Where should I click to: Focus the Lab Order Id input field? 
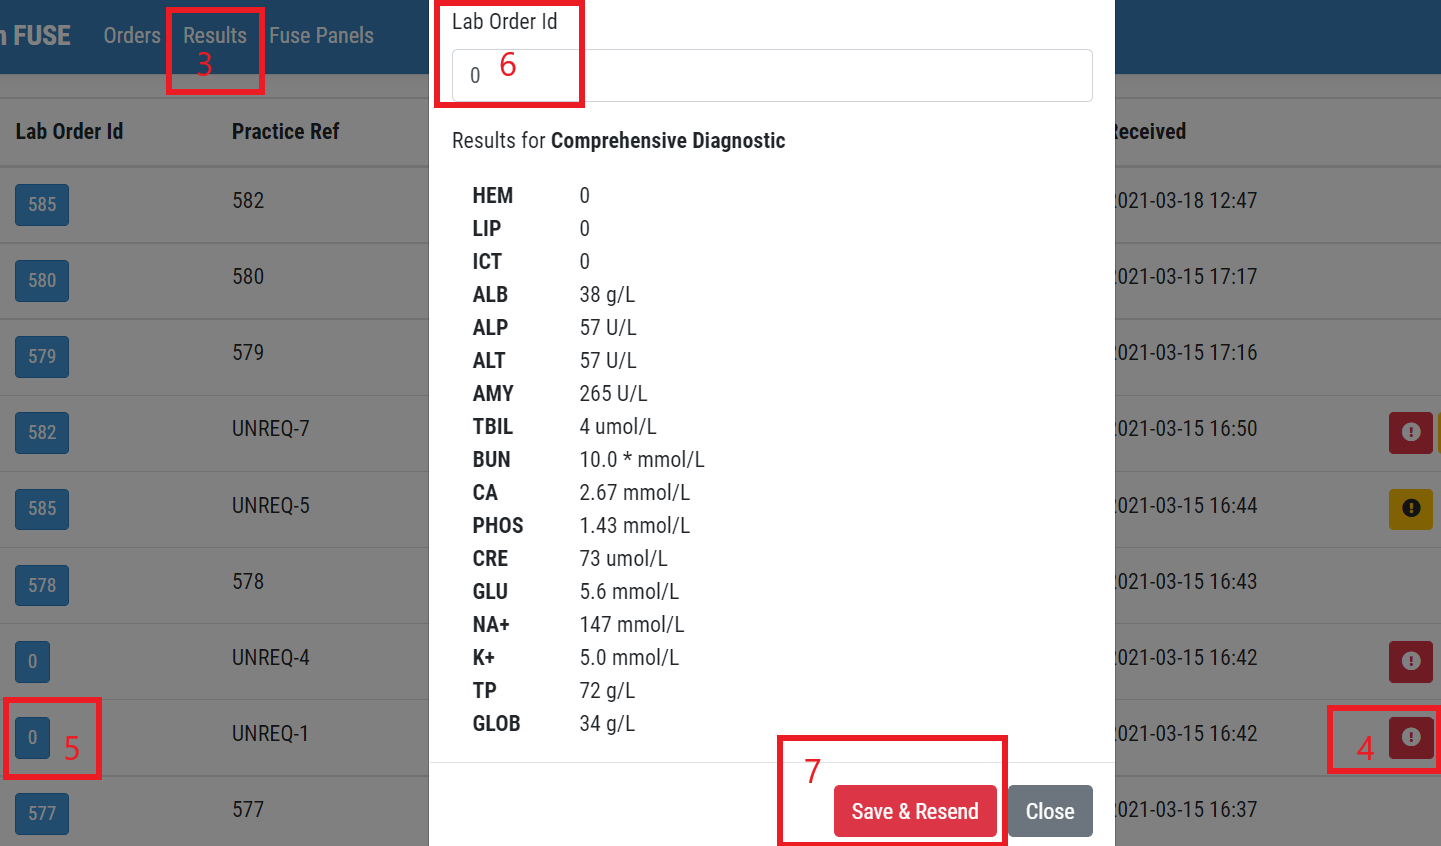772,75
